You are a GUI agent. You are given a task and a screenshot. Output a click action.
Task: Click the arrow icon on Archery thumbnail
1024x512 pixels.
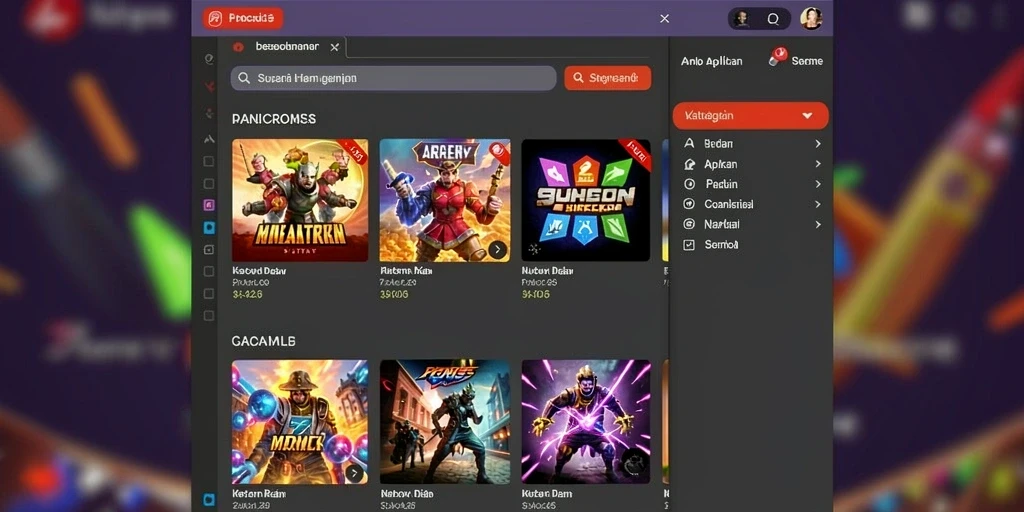pyautogui.click(x=498, y=249)
